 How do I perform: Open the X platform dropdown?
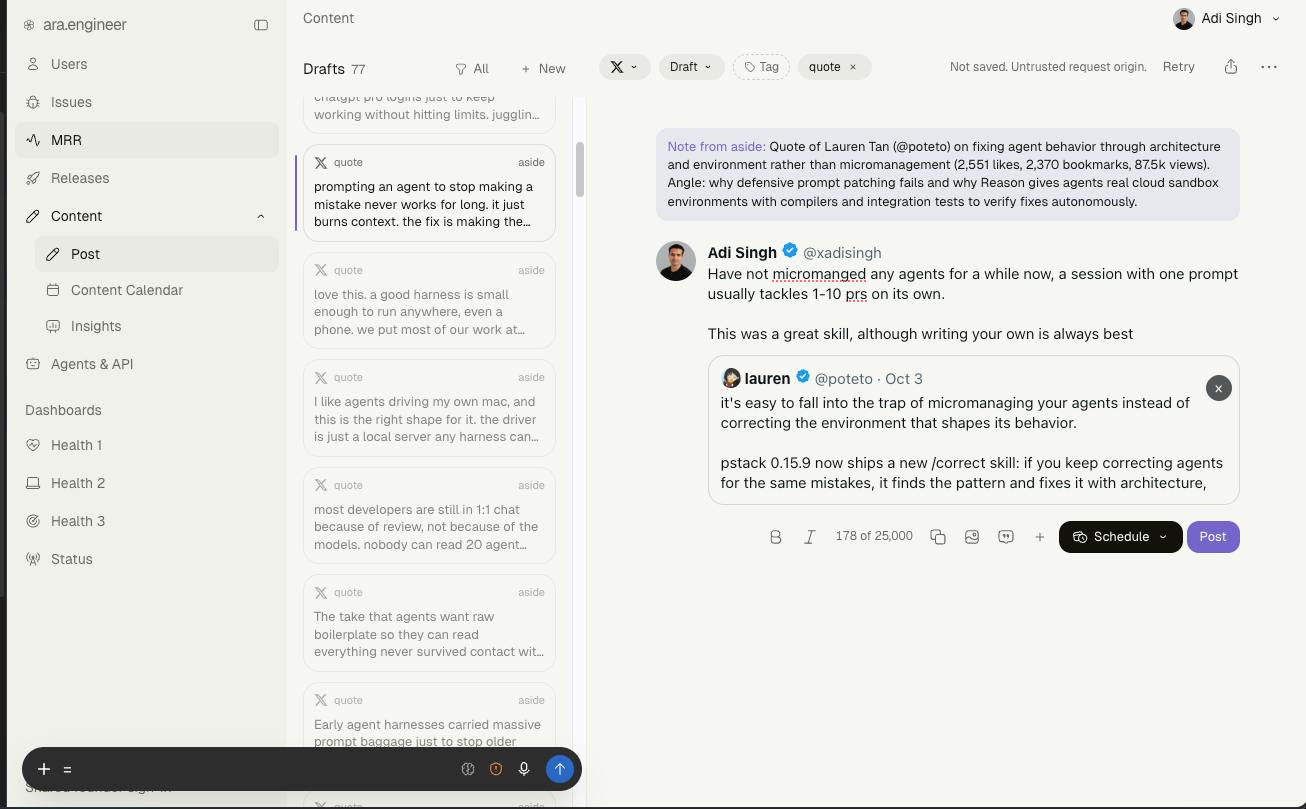625,67
